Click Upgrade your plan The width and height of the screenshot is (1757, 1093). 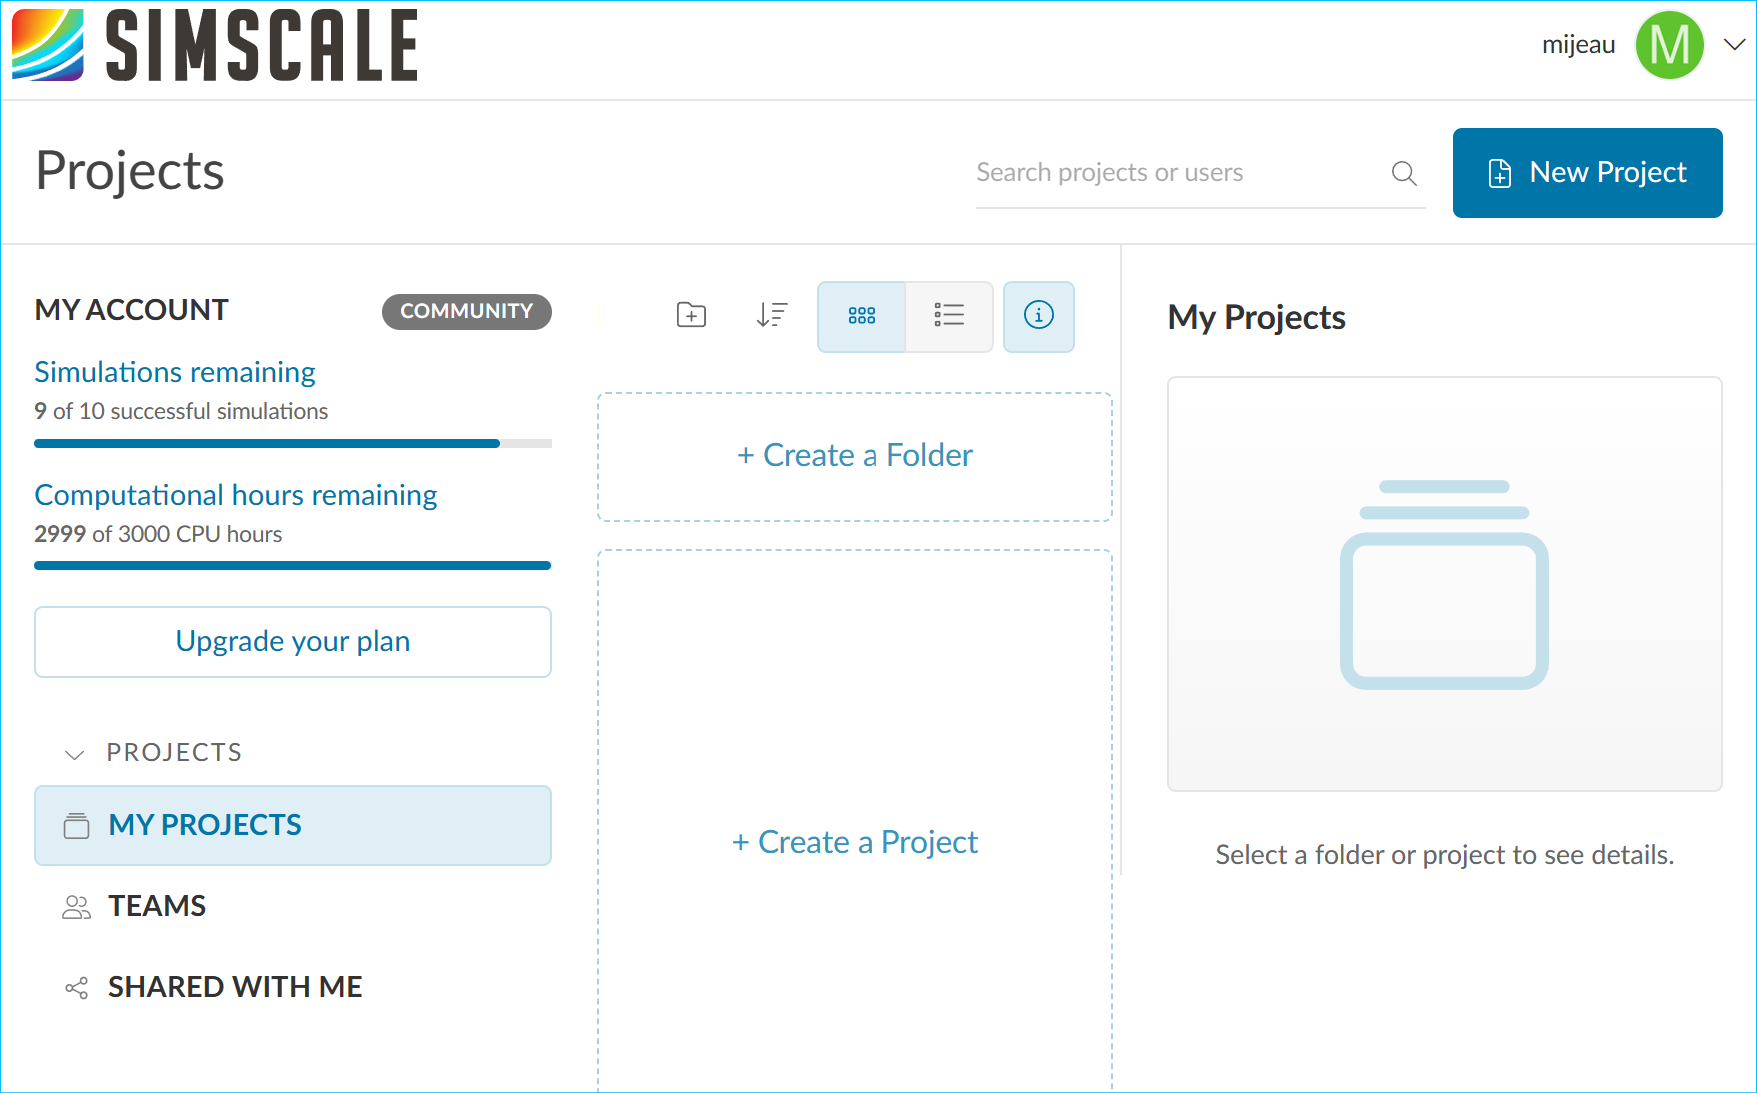coord(293,642)
